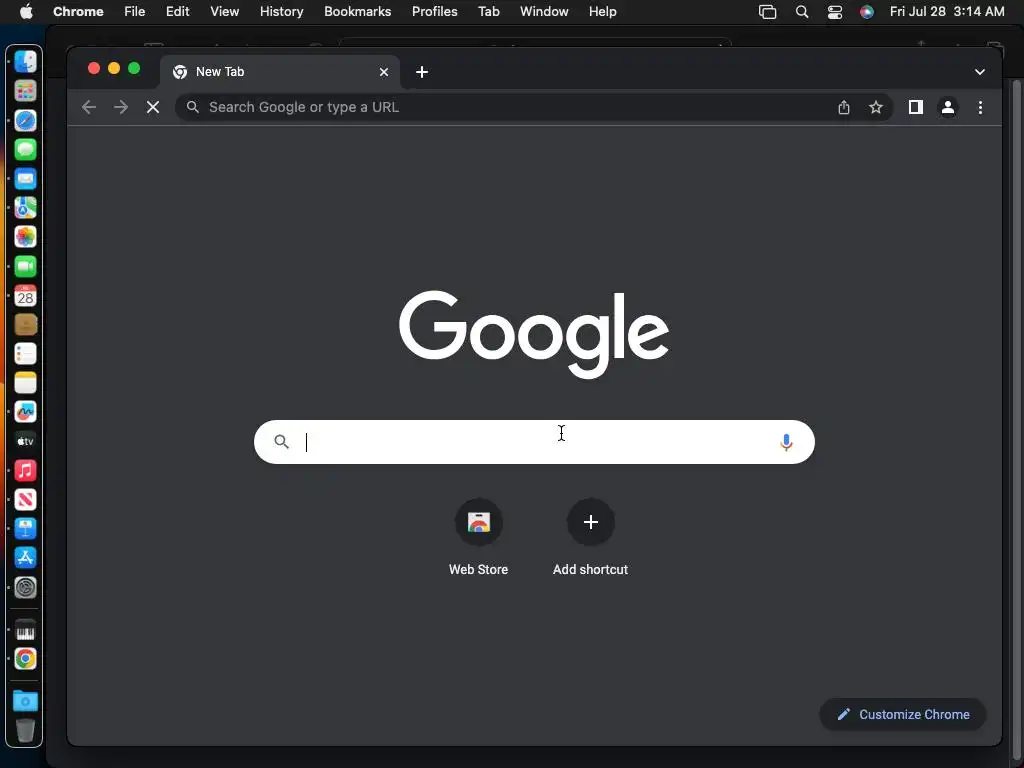Screen dimensions: 1024x768
Task: Open News from the Dock
Action: coord(25,500)
